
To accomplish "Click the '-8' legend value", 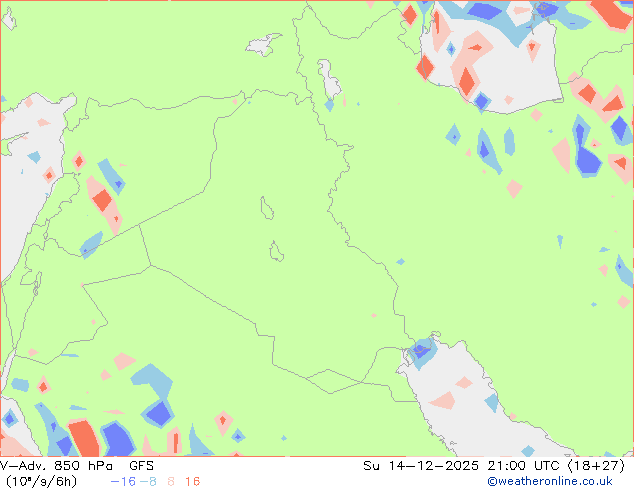I will (148, 482).
